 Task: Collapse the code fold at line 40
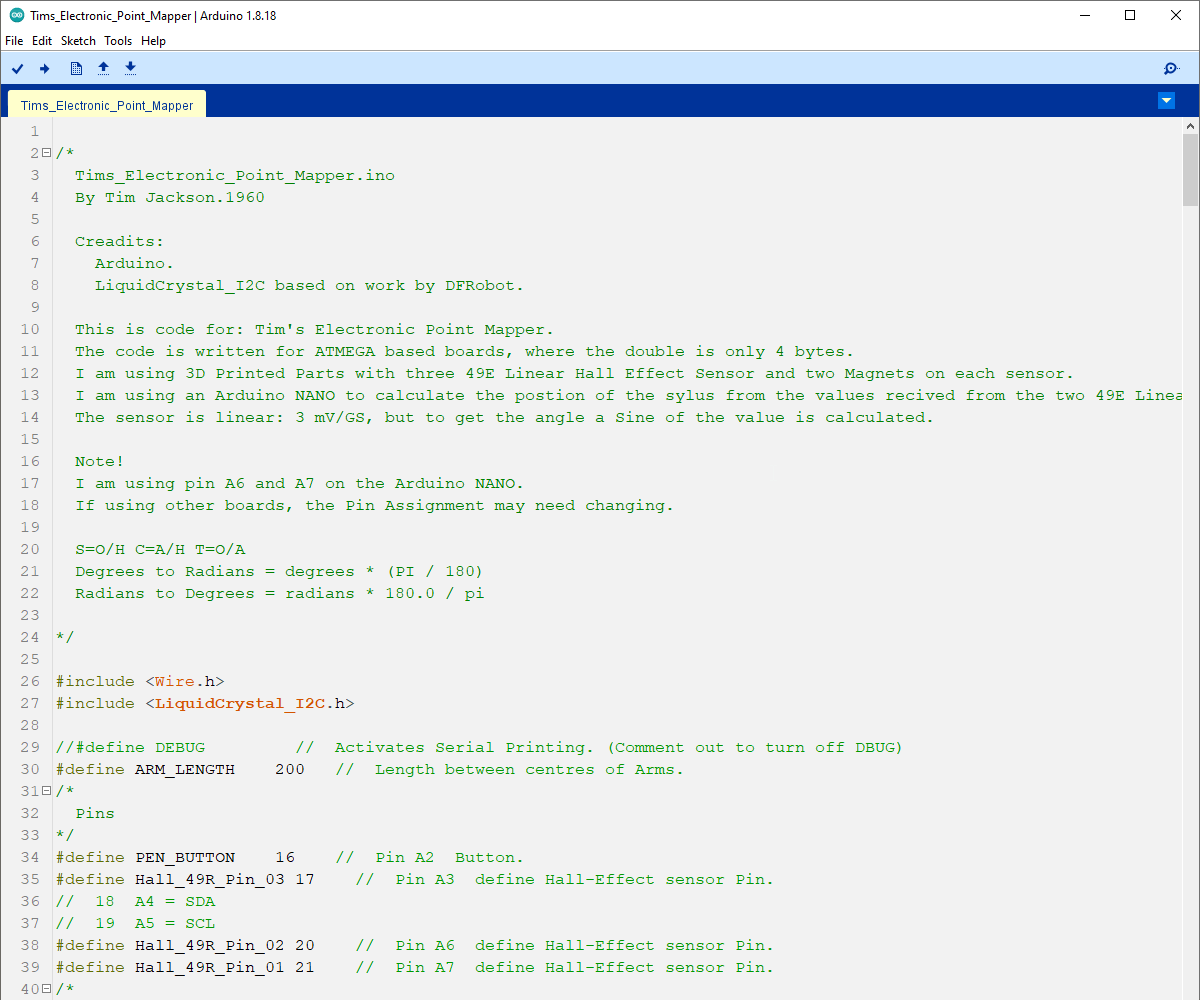(45, 988)
